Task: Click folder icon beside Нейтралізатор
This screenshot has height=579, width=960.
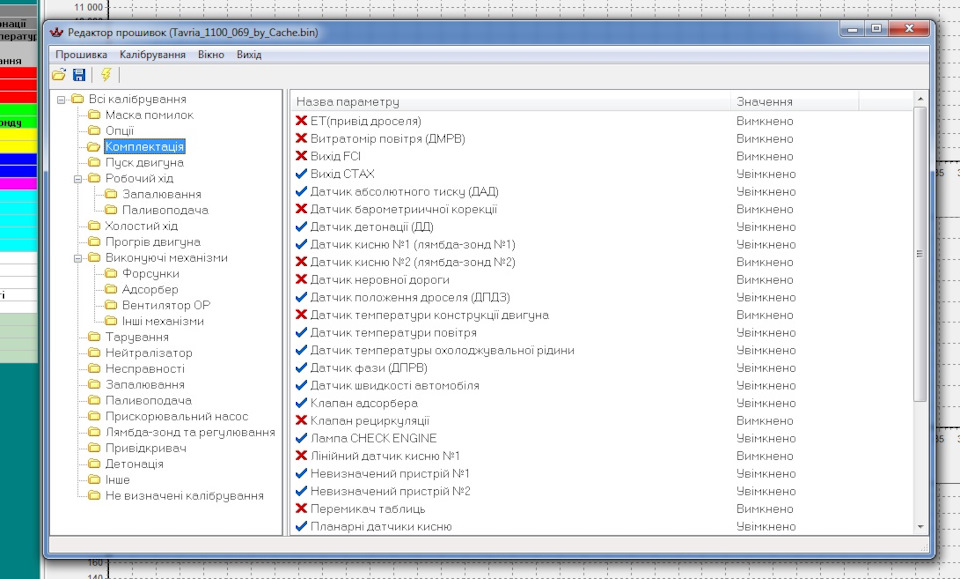Action: pyautogui.click(x=94, y=353)
